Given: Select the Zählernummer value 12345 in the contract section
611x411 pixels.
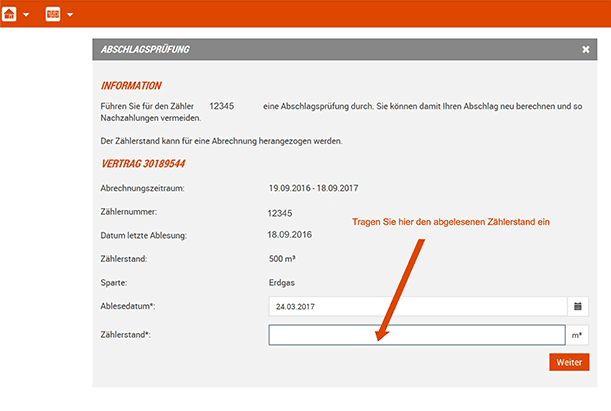Looking at the screenshot, I should 279,213.
